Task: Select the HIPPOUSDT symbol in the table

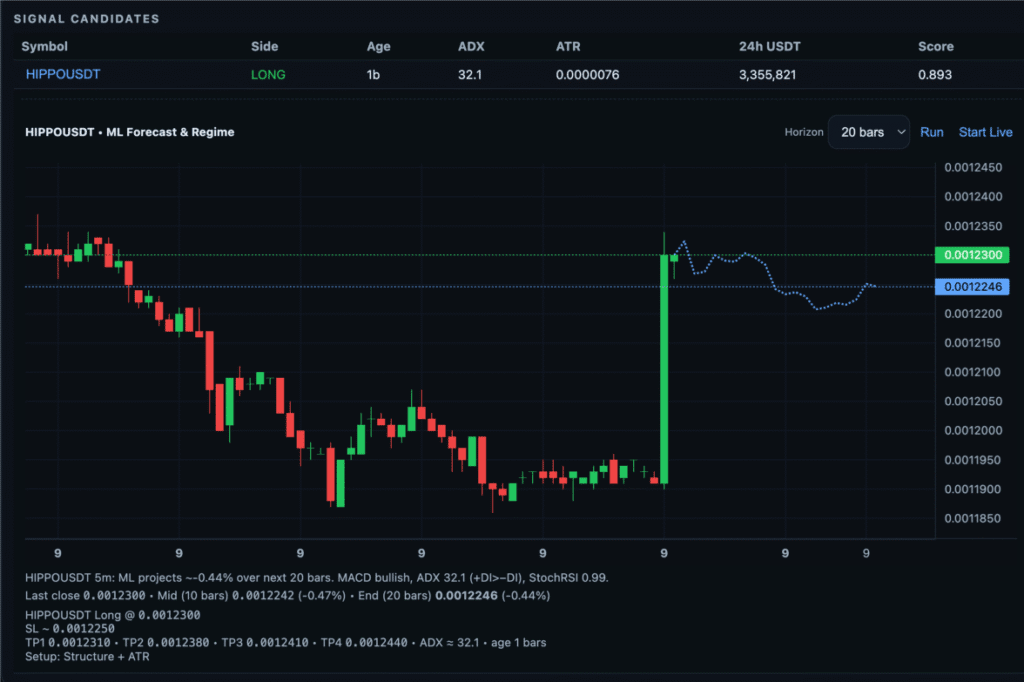Action: (x=61, y=75)
